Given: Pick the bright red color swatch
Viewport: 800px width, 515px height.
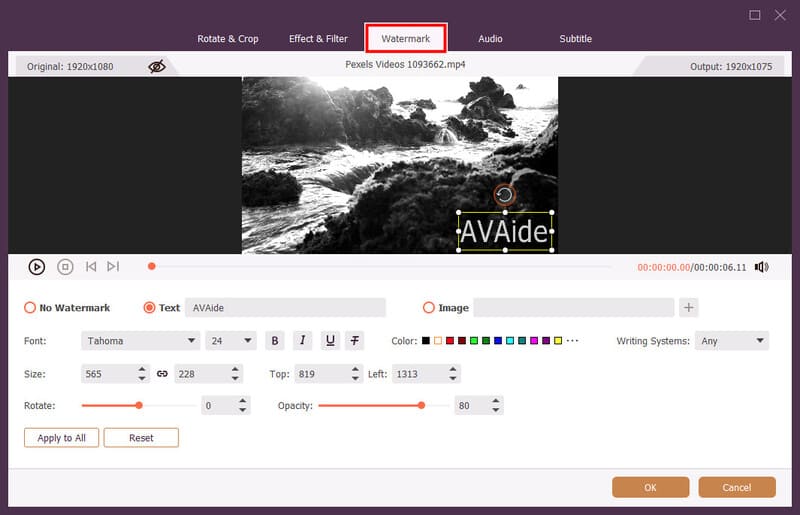Looking at the screenshot, I should coord(449,340).
